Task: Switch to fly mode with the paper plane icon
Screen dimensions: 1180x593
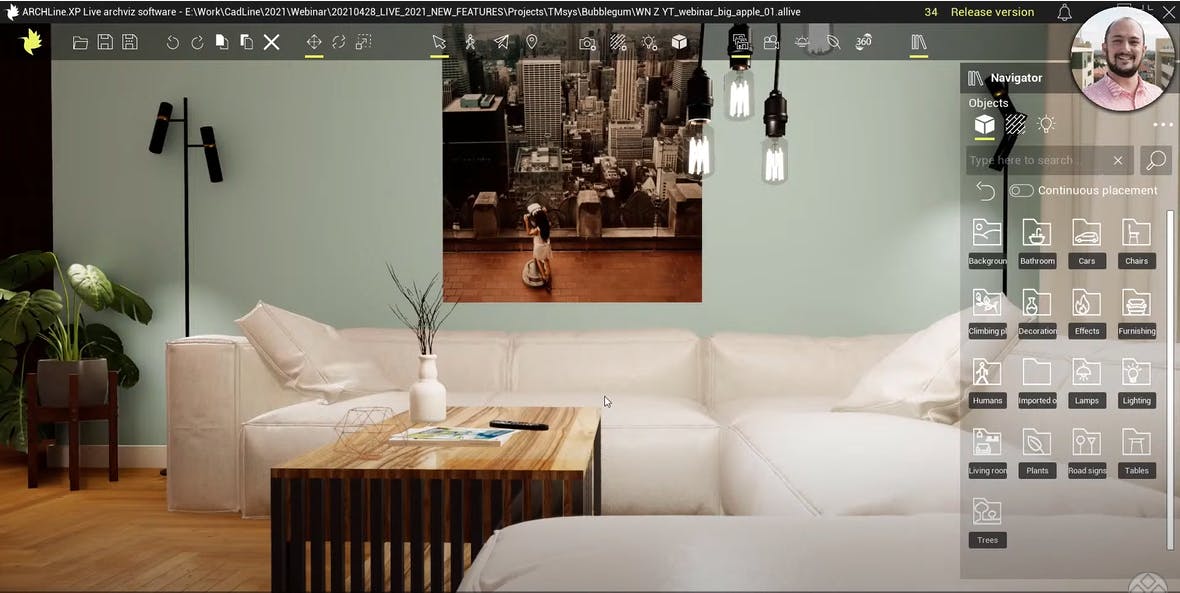Action: point(501,42)
